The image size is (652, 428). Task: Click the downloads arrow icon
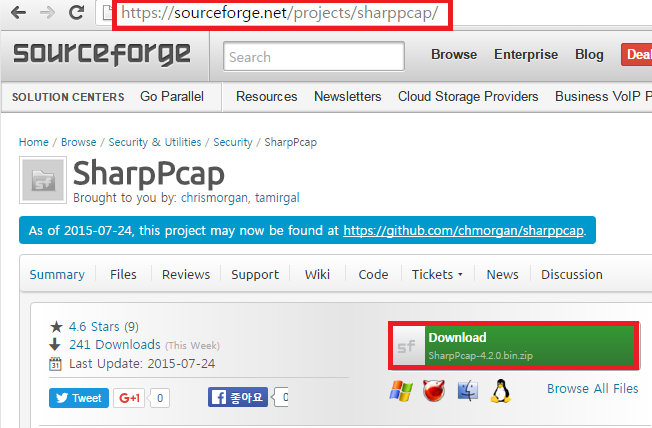coord(55,345)
